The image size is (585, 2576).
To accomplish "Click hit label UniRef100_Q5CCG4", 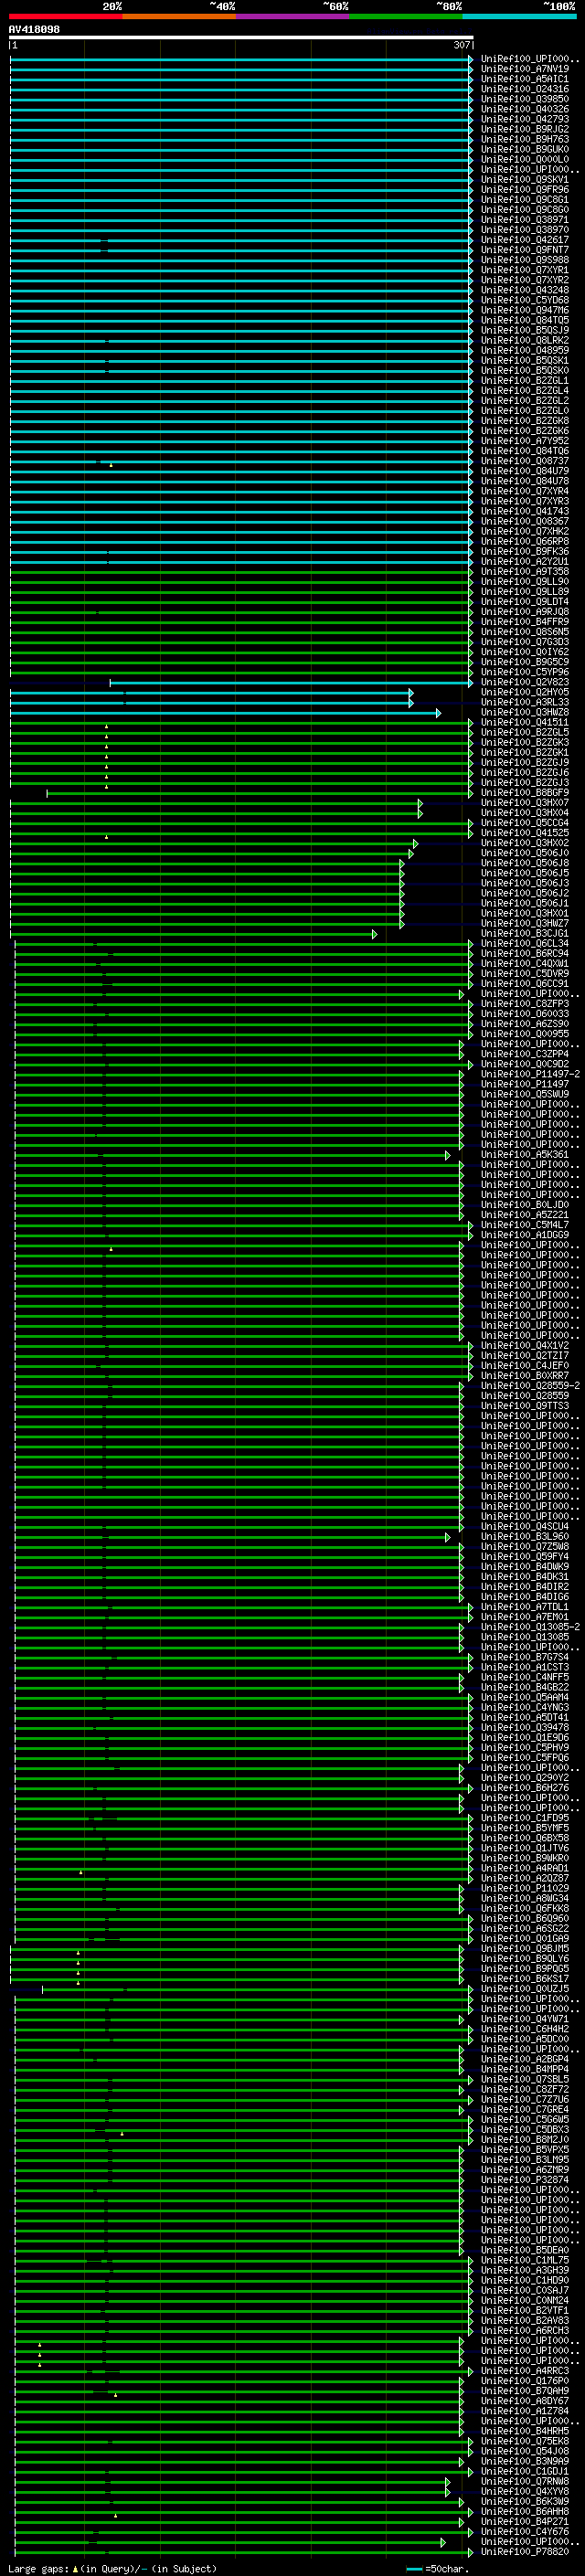I will (x=525, y=823).
